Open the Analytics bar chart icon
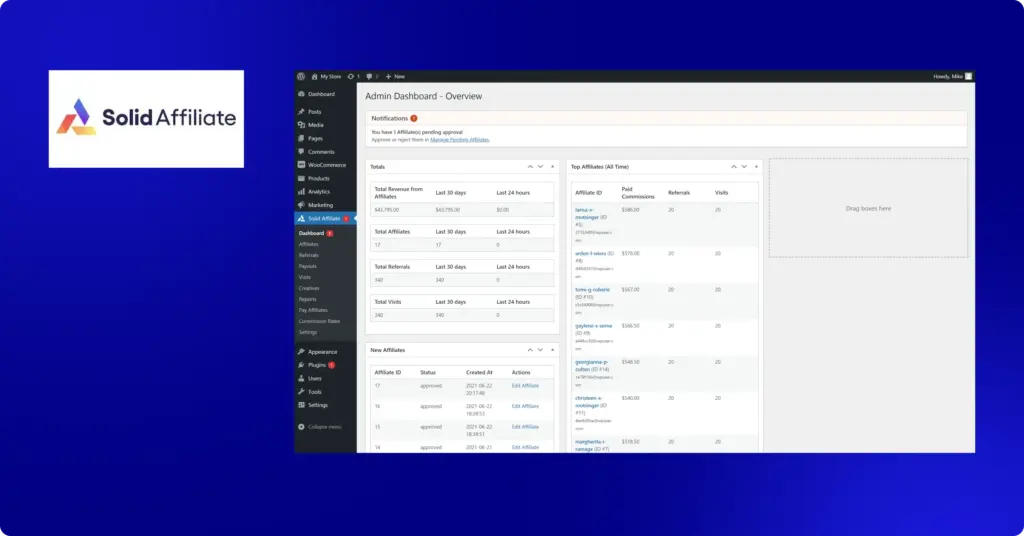 tap(301, 192)
